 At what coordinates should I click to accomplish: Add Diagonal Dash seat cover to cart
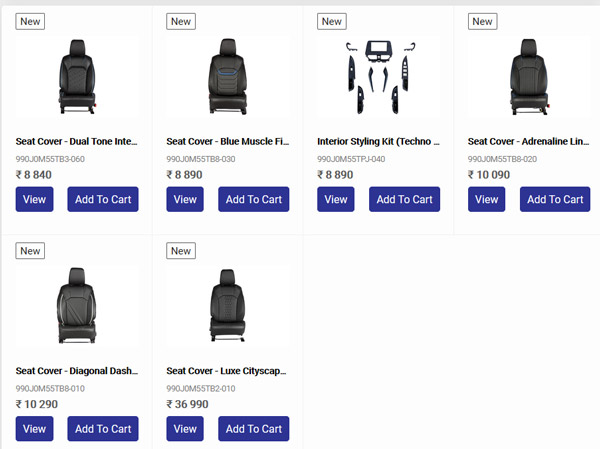pos(103,429)
